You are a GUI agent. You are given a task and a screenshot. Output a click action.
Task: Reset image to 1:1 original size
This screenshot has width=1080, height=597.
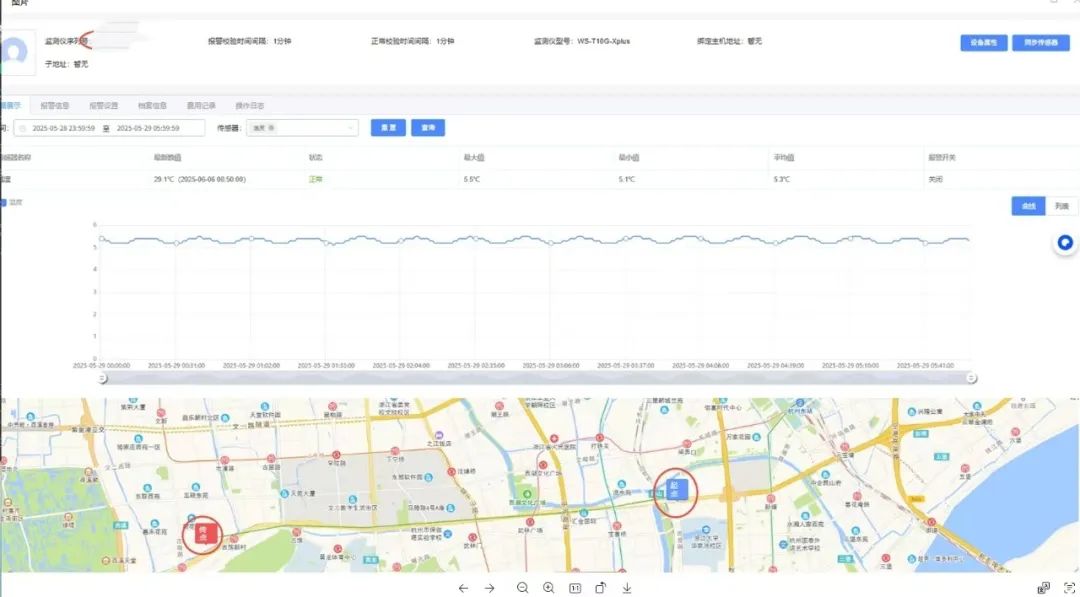(x=575, y=588)
